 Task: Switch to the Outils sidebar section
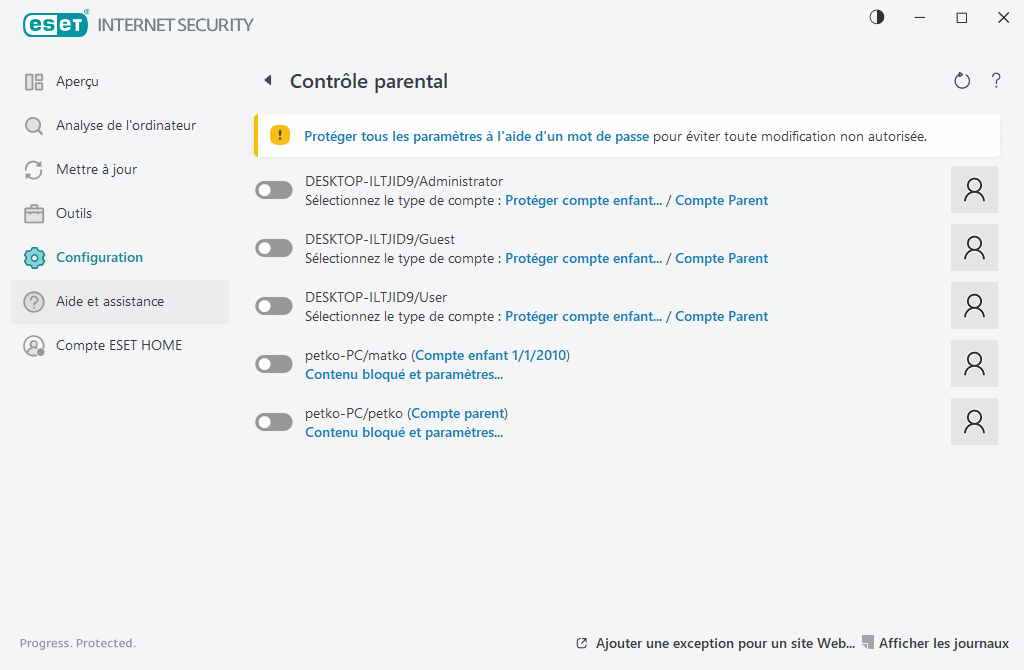point(74,214)
